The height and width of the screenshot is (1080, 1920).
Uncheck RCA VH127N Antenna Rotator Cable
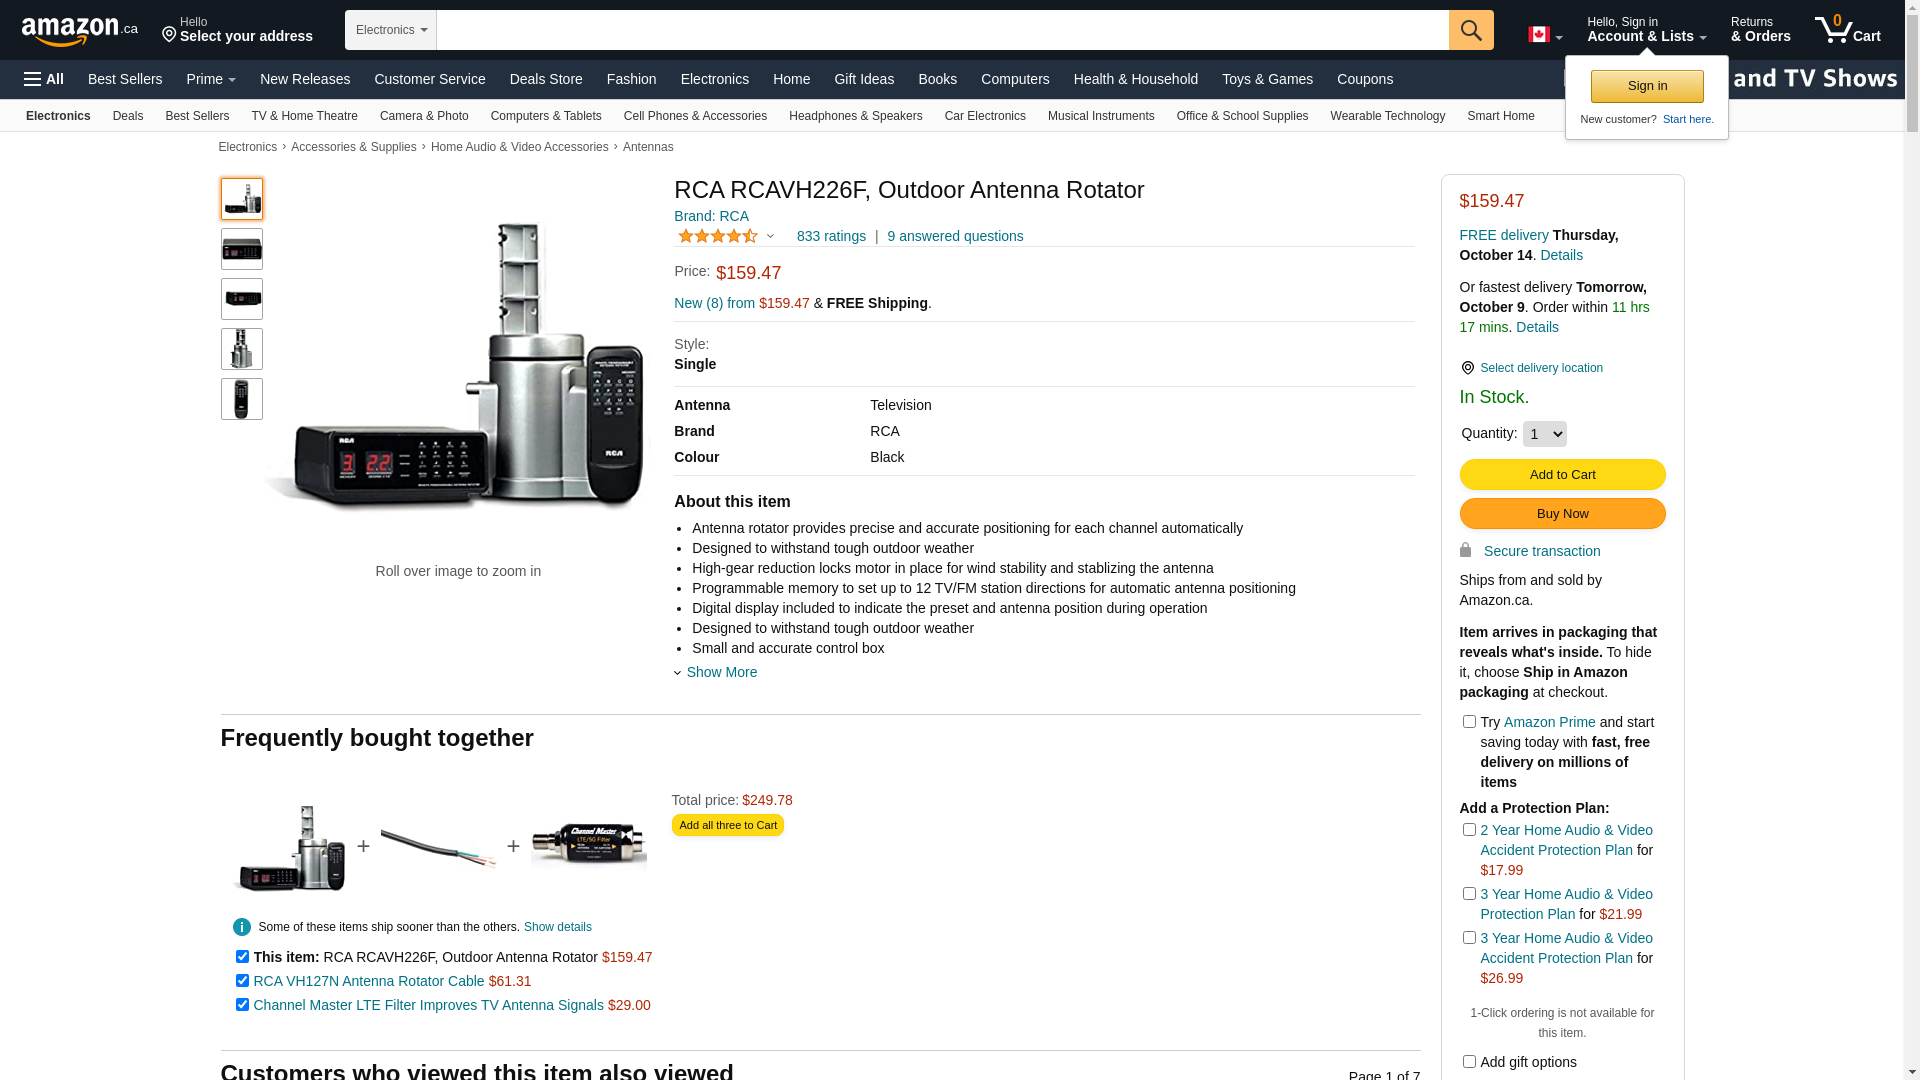pos(242,981)
